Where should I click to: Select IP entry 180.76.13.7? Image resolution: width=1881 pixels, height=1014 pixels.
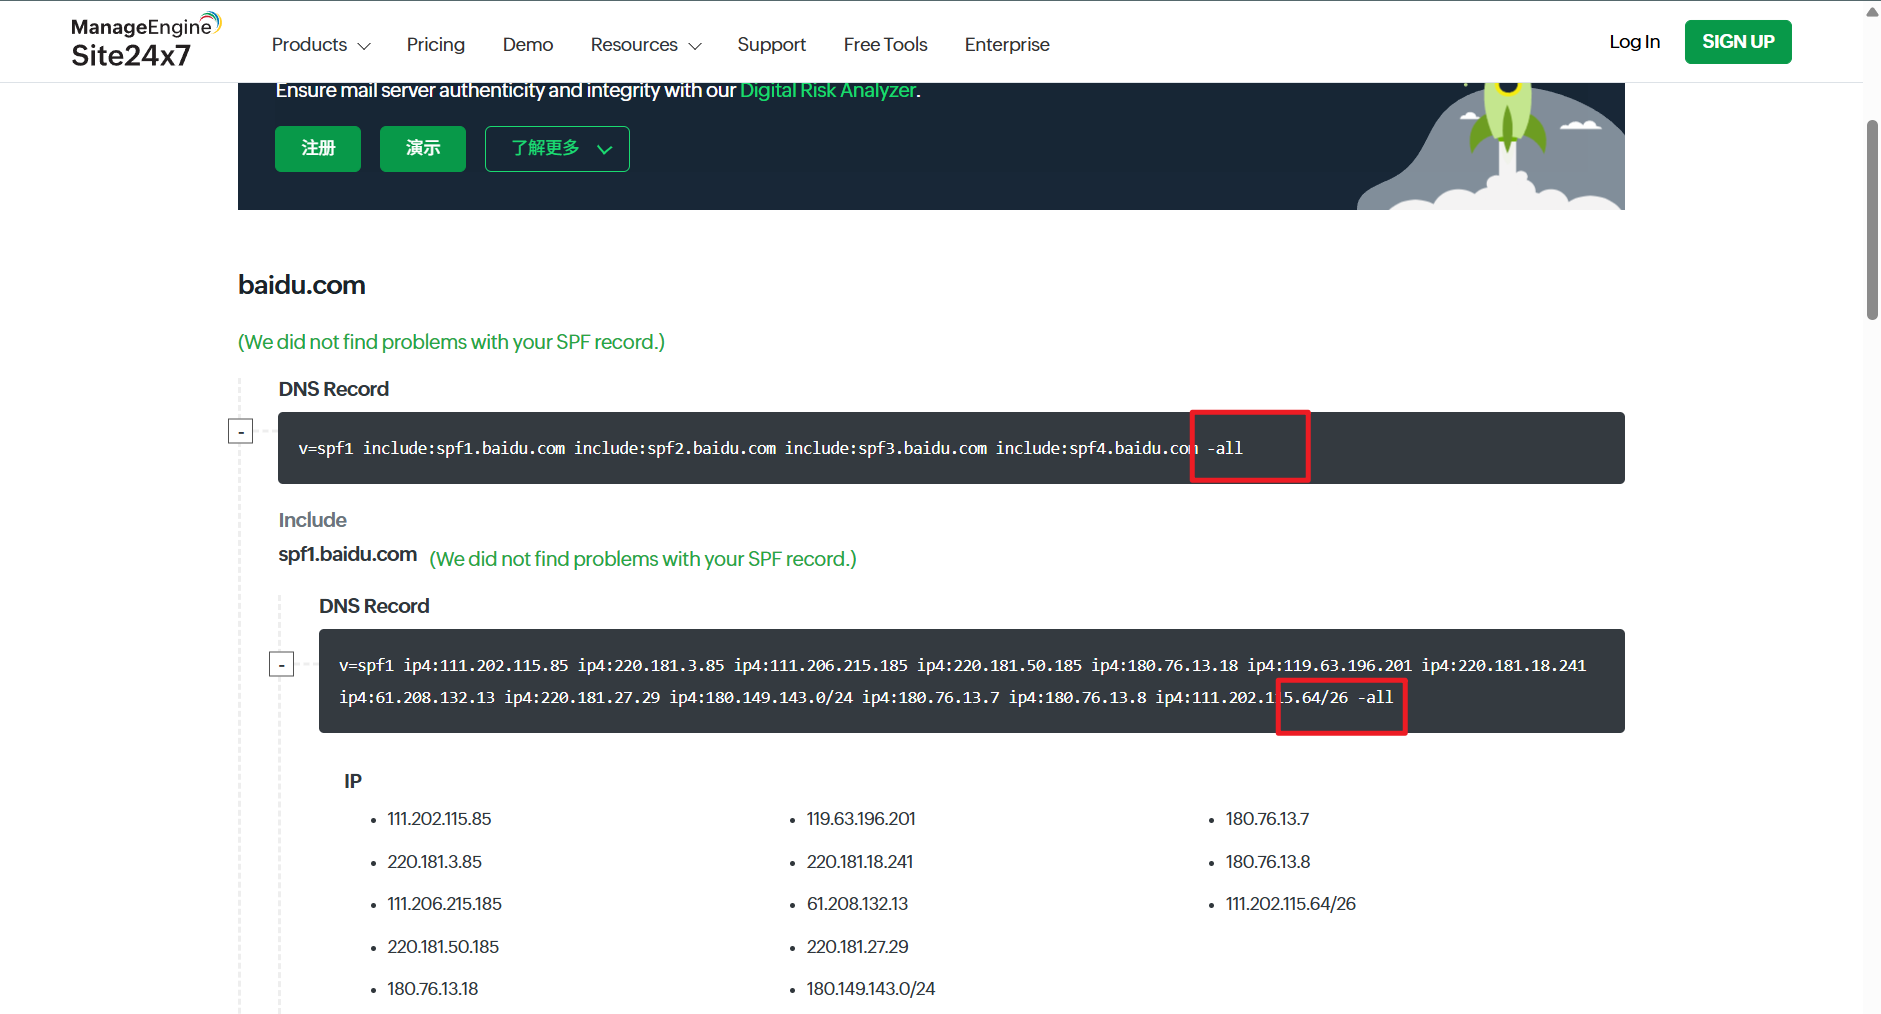1268,819
